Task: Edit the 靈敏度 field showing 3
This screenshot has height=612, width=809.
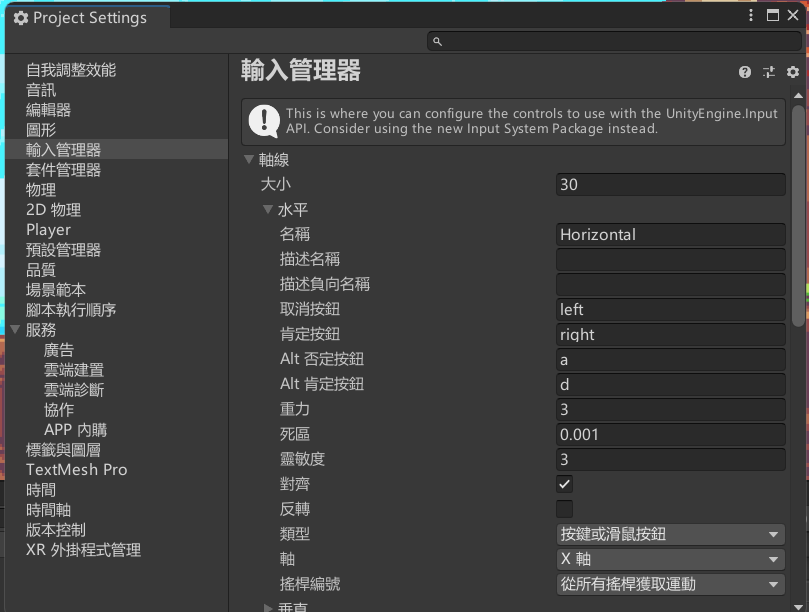Action: [671, 459]
